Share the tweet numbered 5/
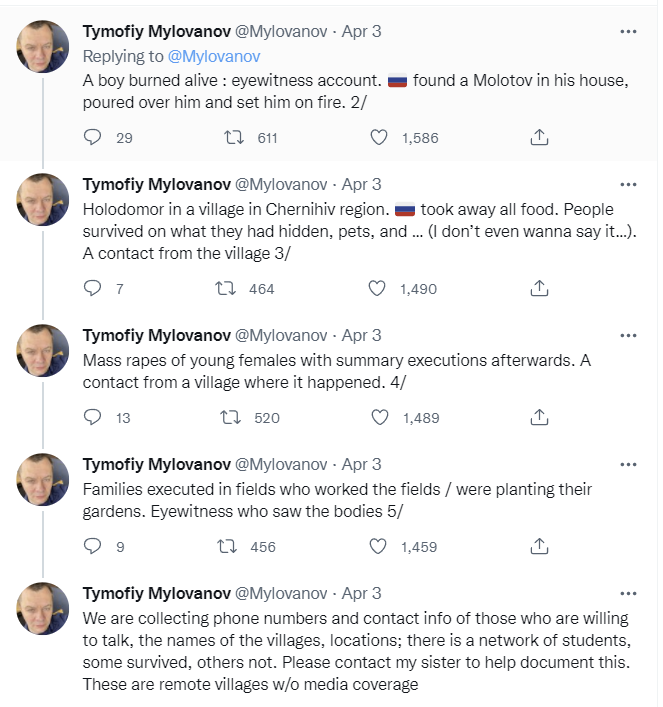This screenshot has height=707, width=663. (x=538, y=546)
